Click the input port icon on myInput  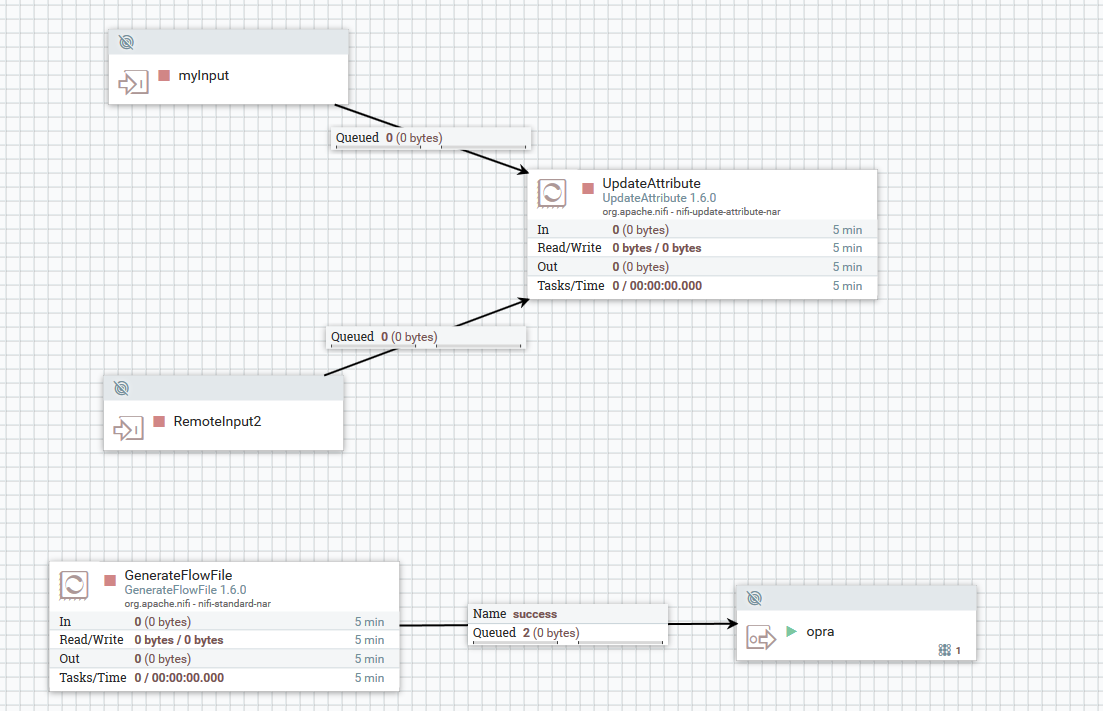(131, 82)
